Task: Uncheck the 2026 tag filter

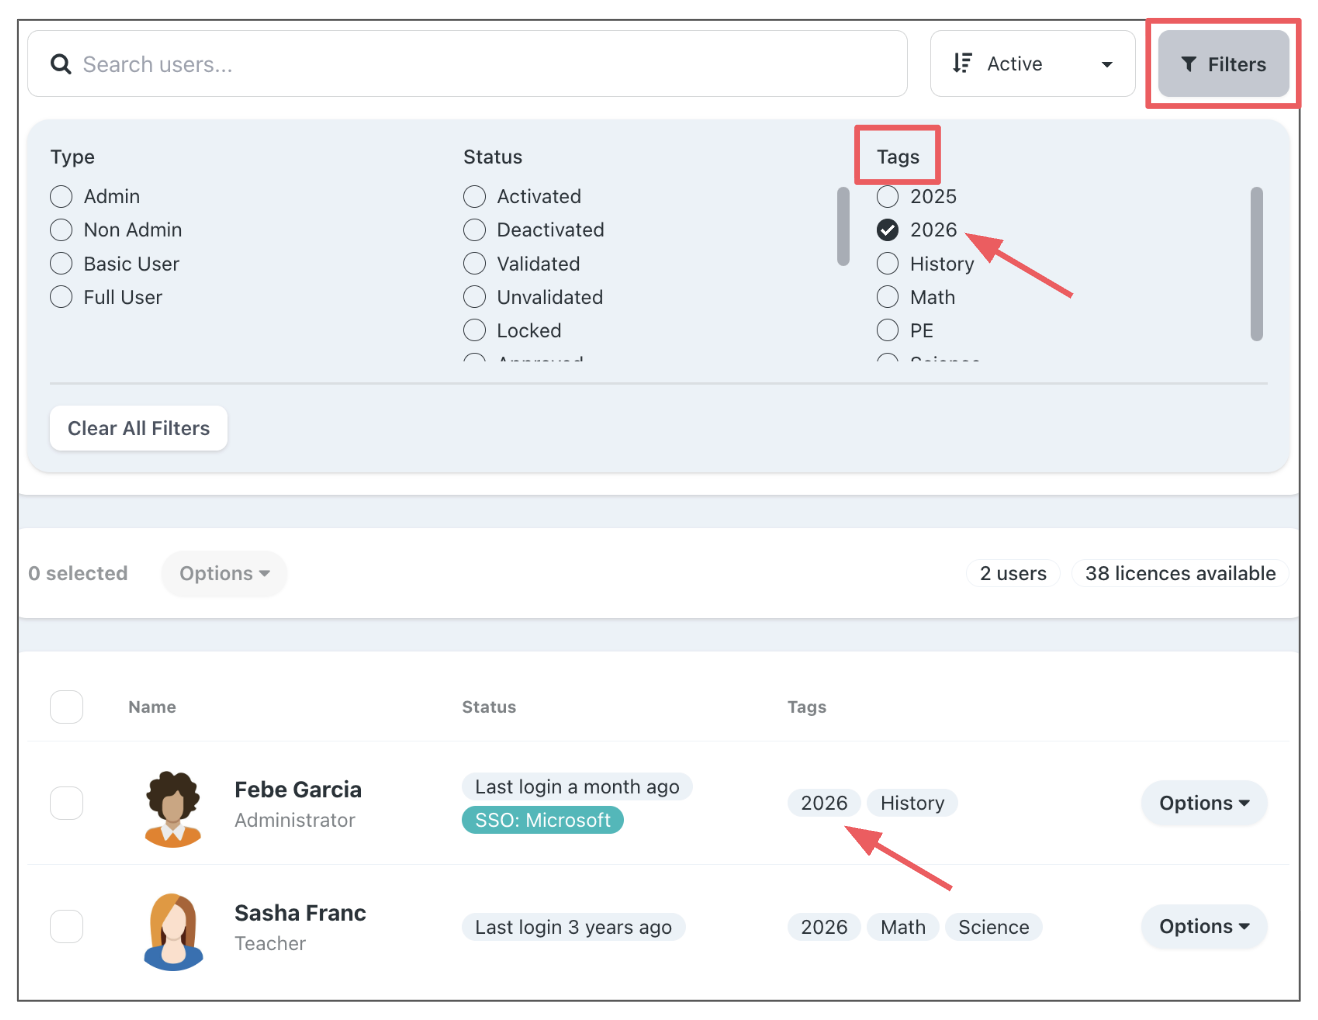Action: coord(888,230)
